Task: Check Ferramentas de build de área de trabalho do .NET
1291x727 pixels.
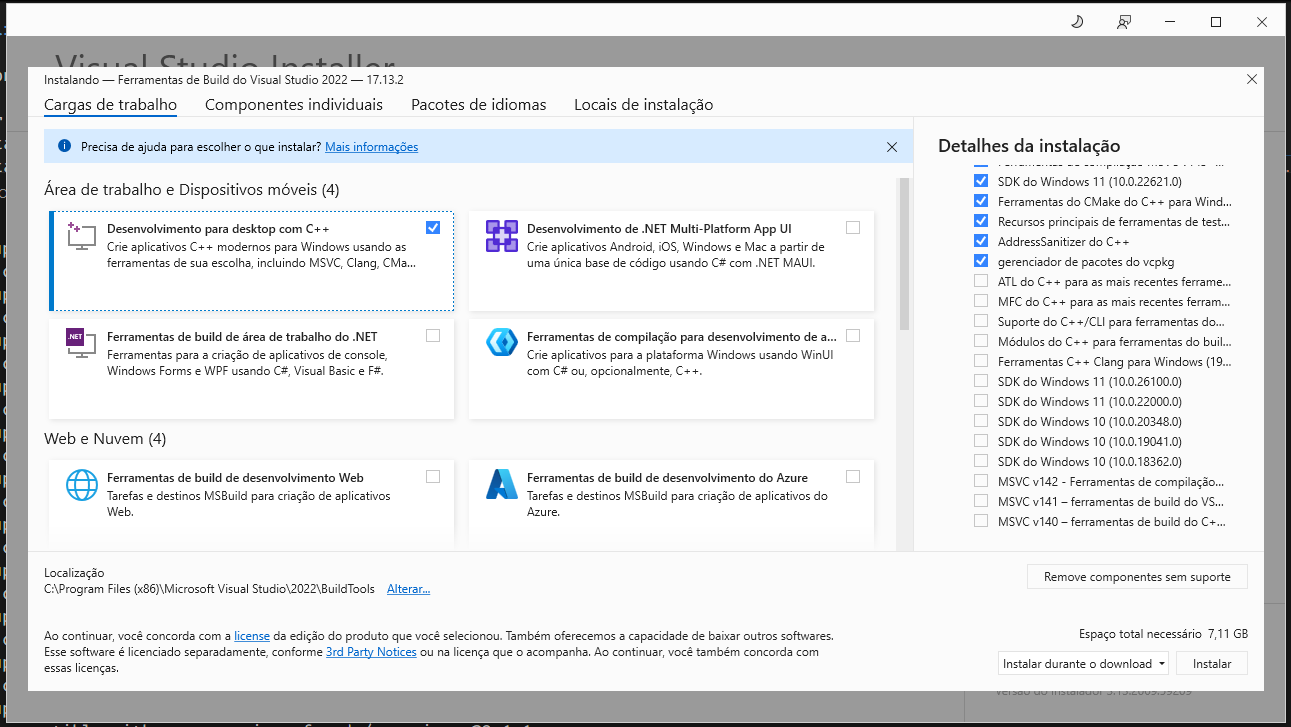Action: coord(432,335)
